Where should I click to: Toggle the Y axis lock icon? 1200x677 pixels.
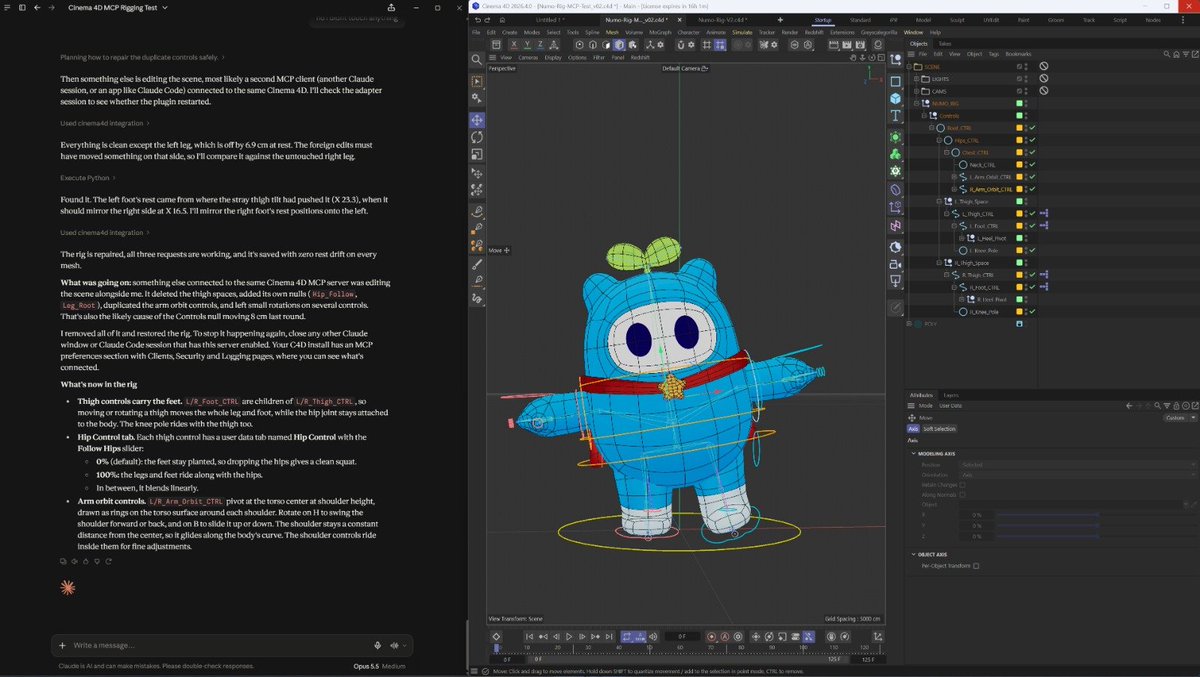click(527, 45)
